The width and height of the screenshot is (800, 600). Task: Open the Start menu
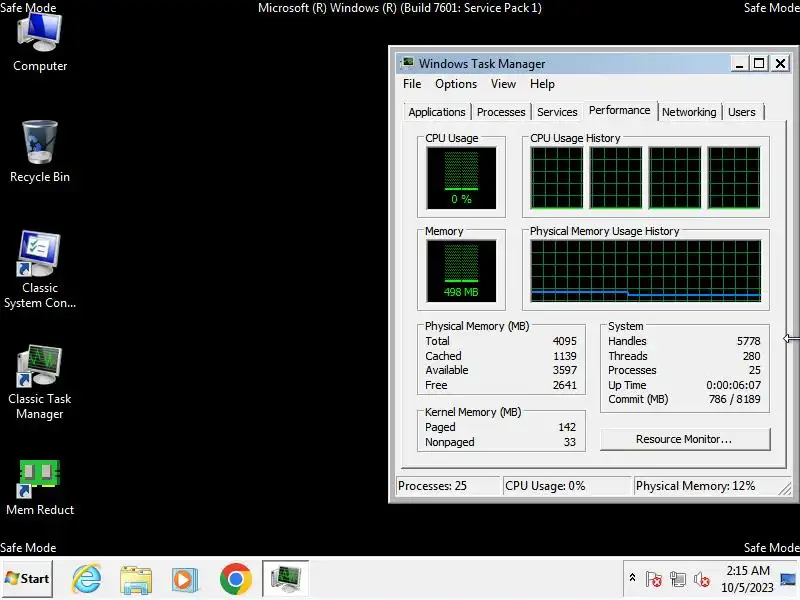pyautogui.click(x=27, y=579)
